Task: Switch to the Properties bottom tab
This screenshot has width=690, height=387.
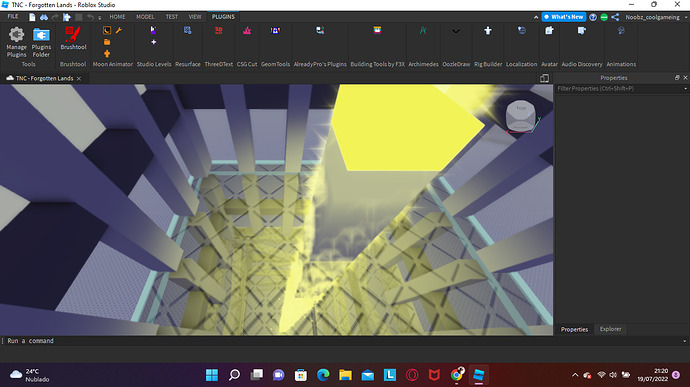Action: 574,329
